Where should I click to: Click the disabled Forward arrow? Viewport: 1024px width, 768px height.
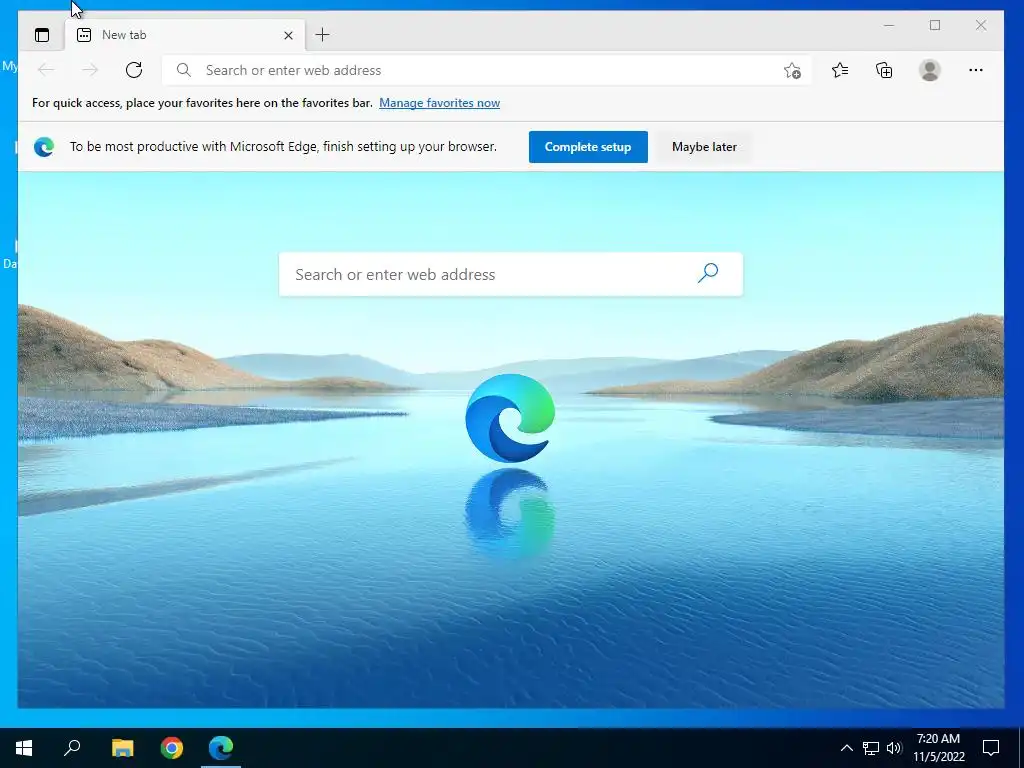point(90,70)
